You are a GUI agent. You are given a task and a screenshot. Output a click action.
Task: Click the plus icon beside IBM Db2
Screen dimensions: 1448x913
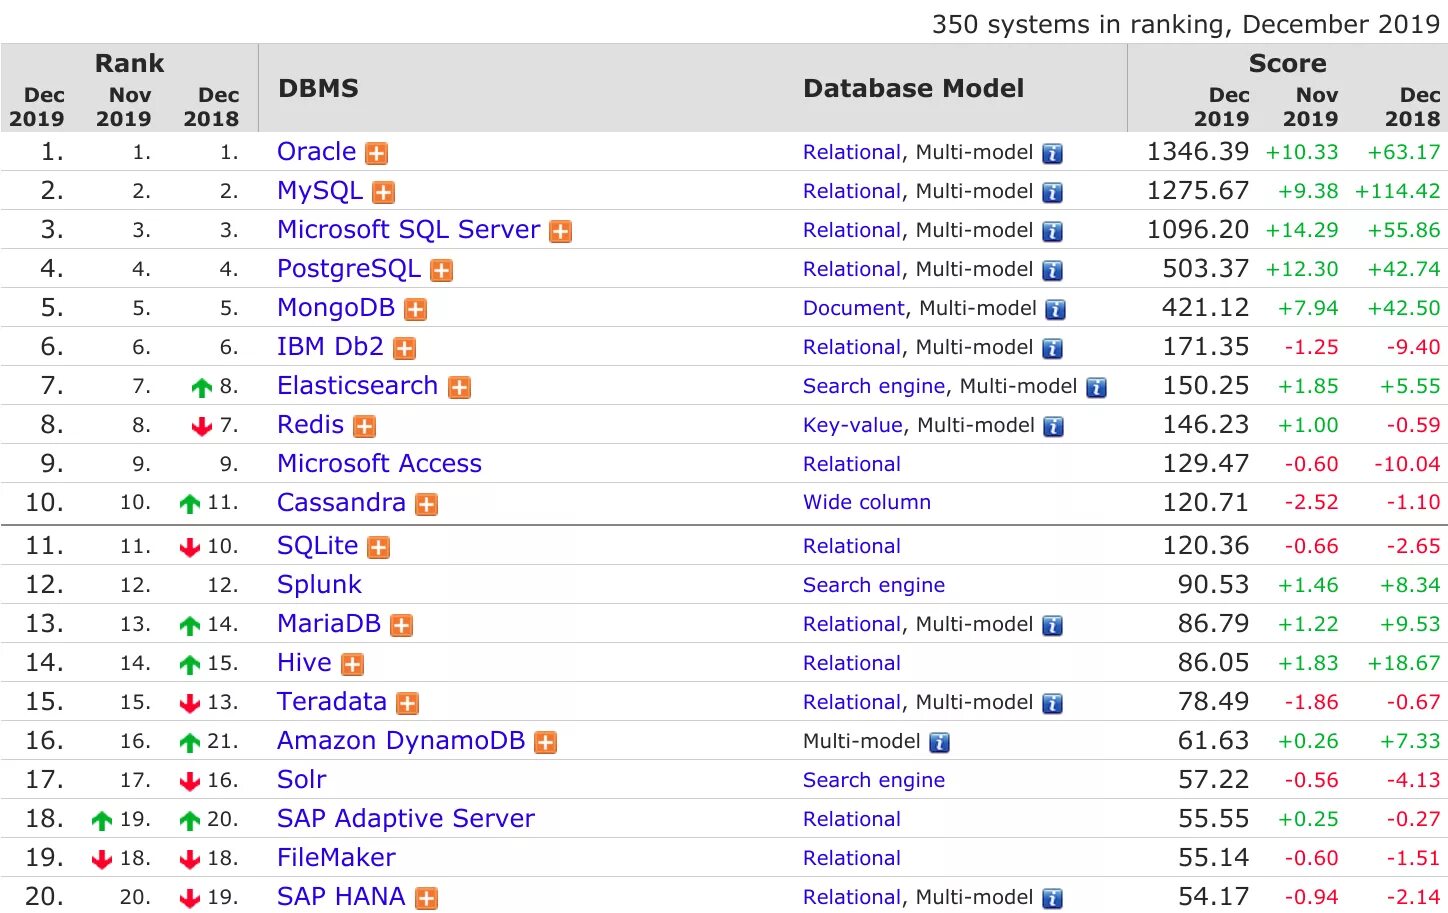pyautogui.click(x=405, y=349)
